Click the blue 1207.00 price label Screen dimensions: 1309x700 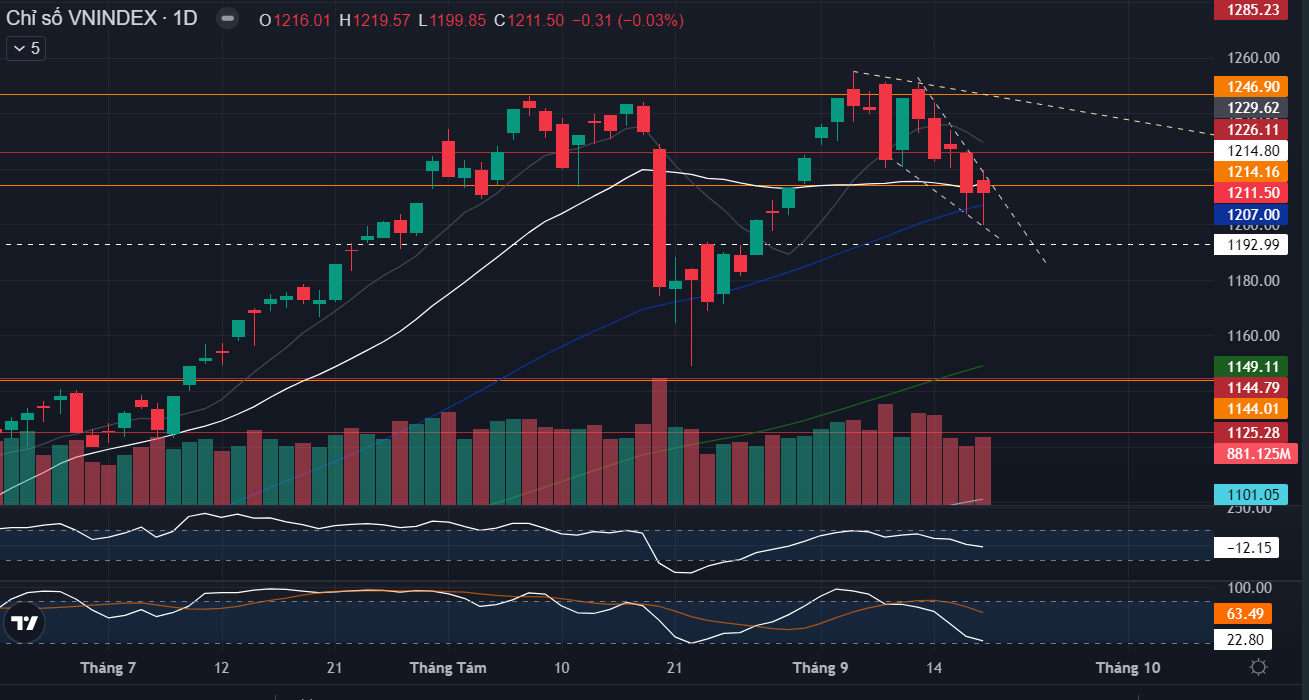(1250, 214)
